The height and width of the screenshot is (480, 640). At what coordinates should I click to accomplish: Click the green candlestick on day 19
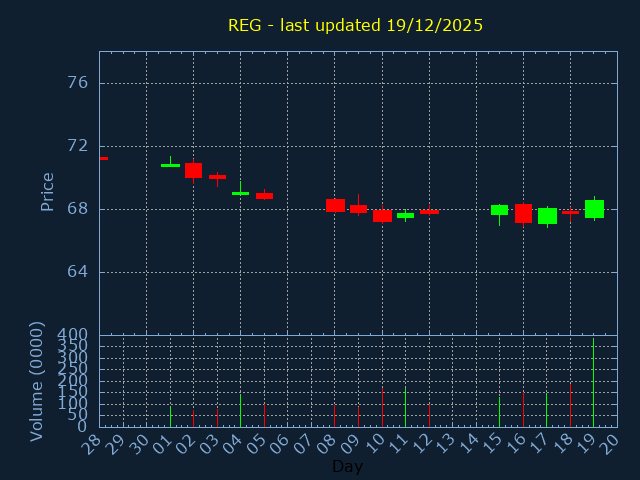(594, 209)
